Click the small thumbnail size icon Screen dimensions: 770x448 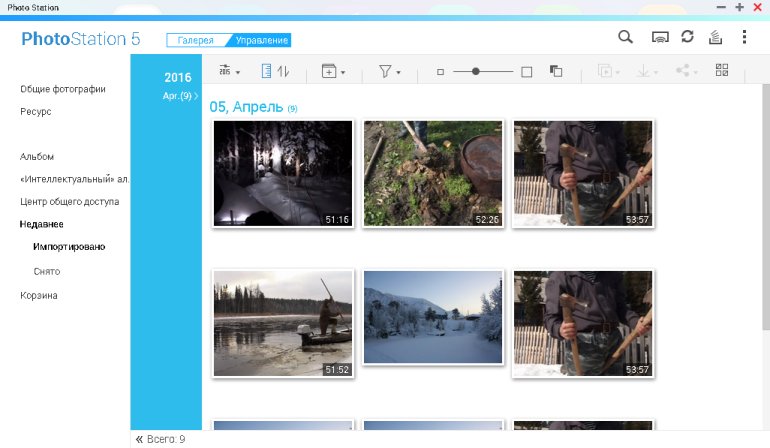point(440,72)
